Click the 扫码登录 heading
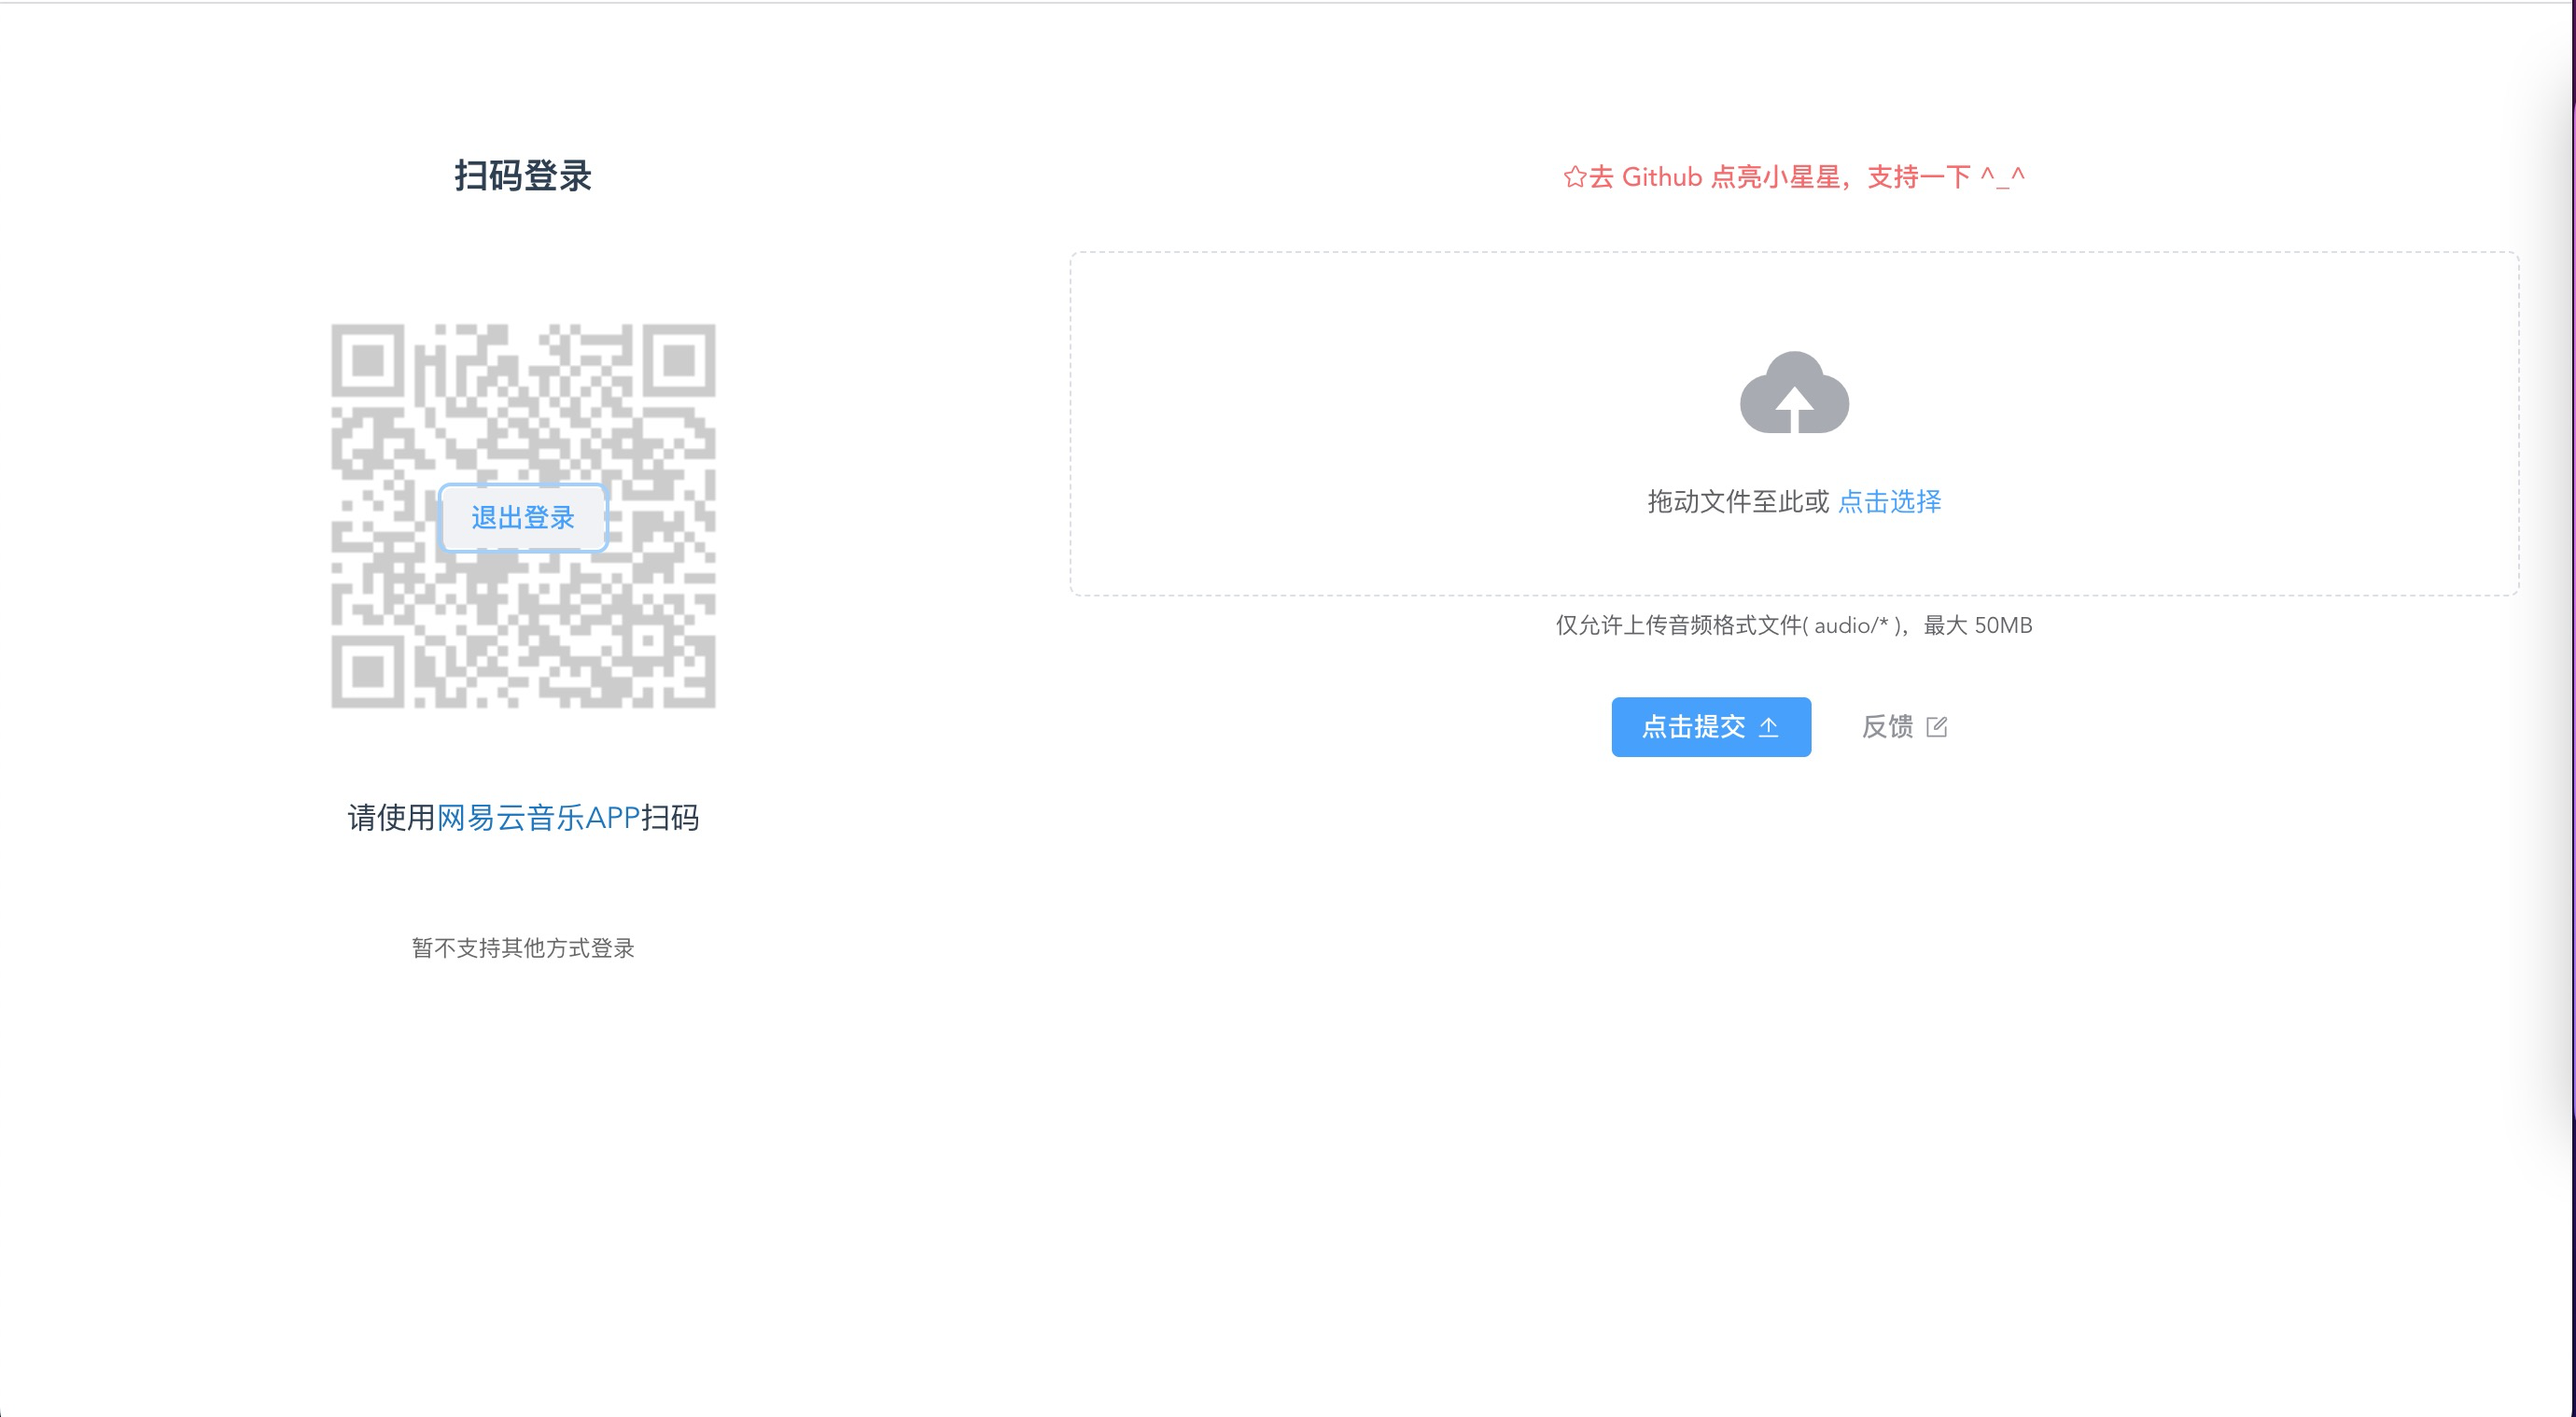Image resolution: width=2576 pixels, height=1417 pixels. [x=523, y=176]
